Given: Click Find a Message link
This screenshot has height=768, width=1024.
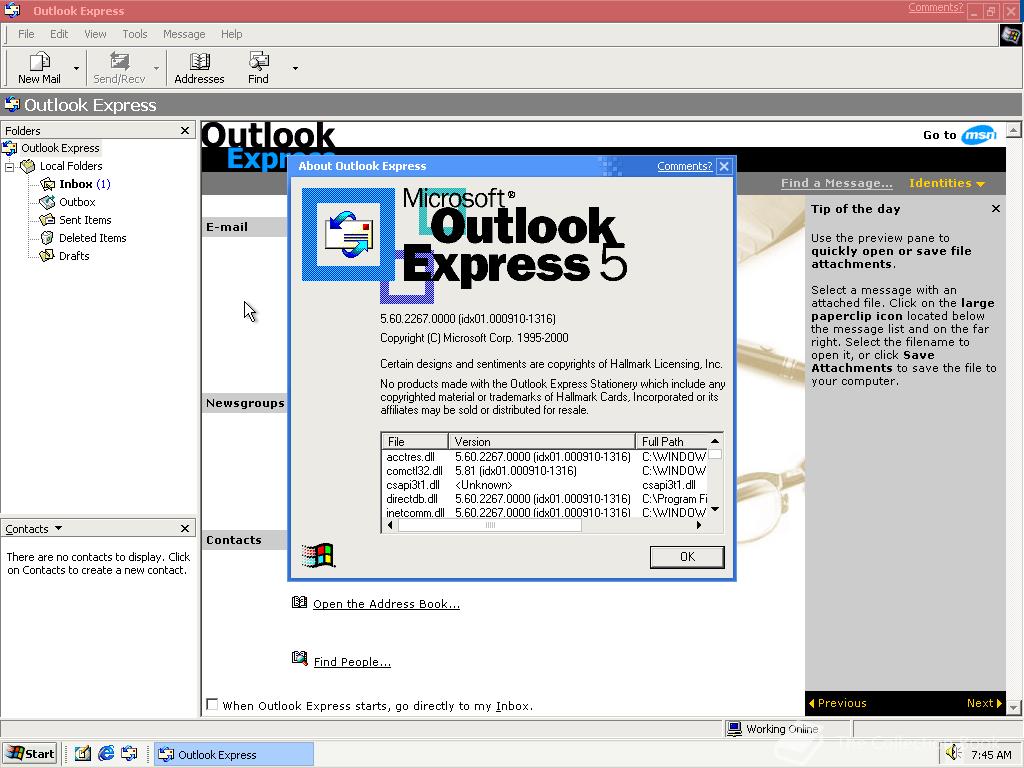Looking at the screenshot, I should tap(837, 184).
